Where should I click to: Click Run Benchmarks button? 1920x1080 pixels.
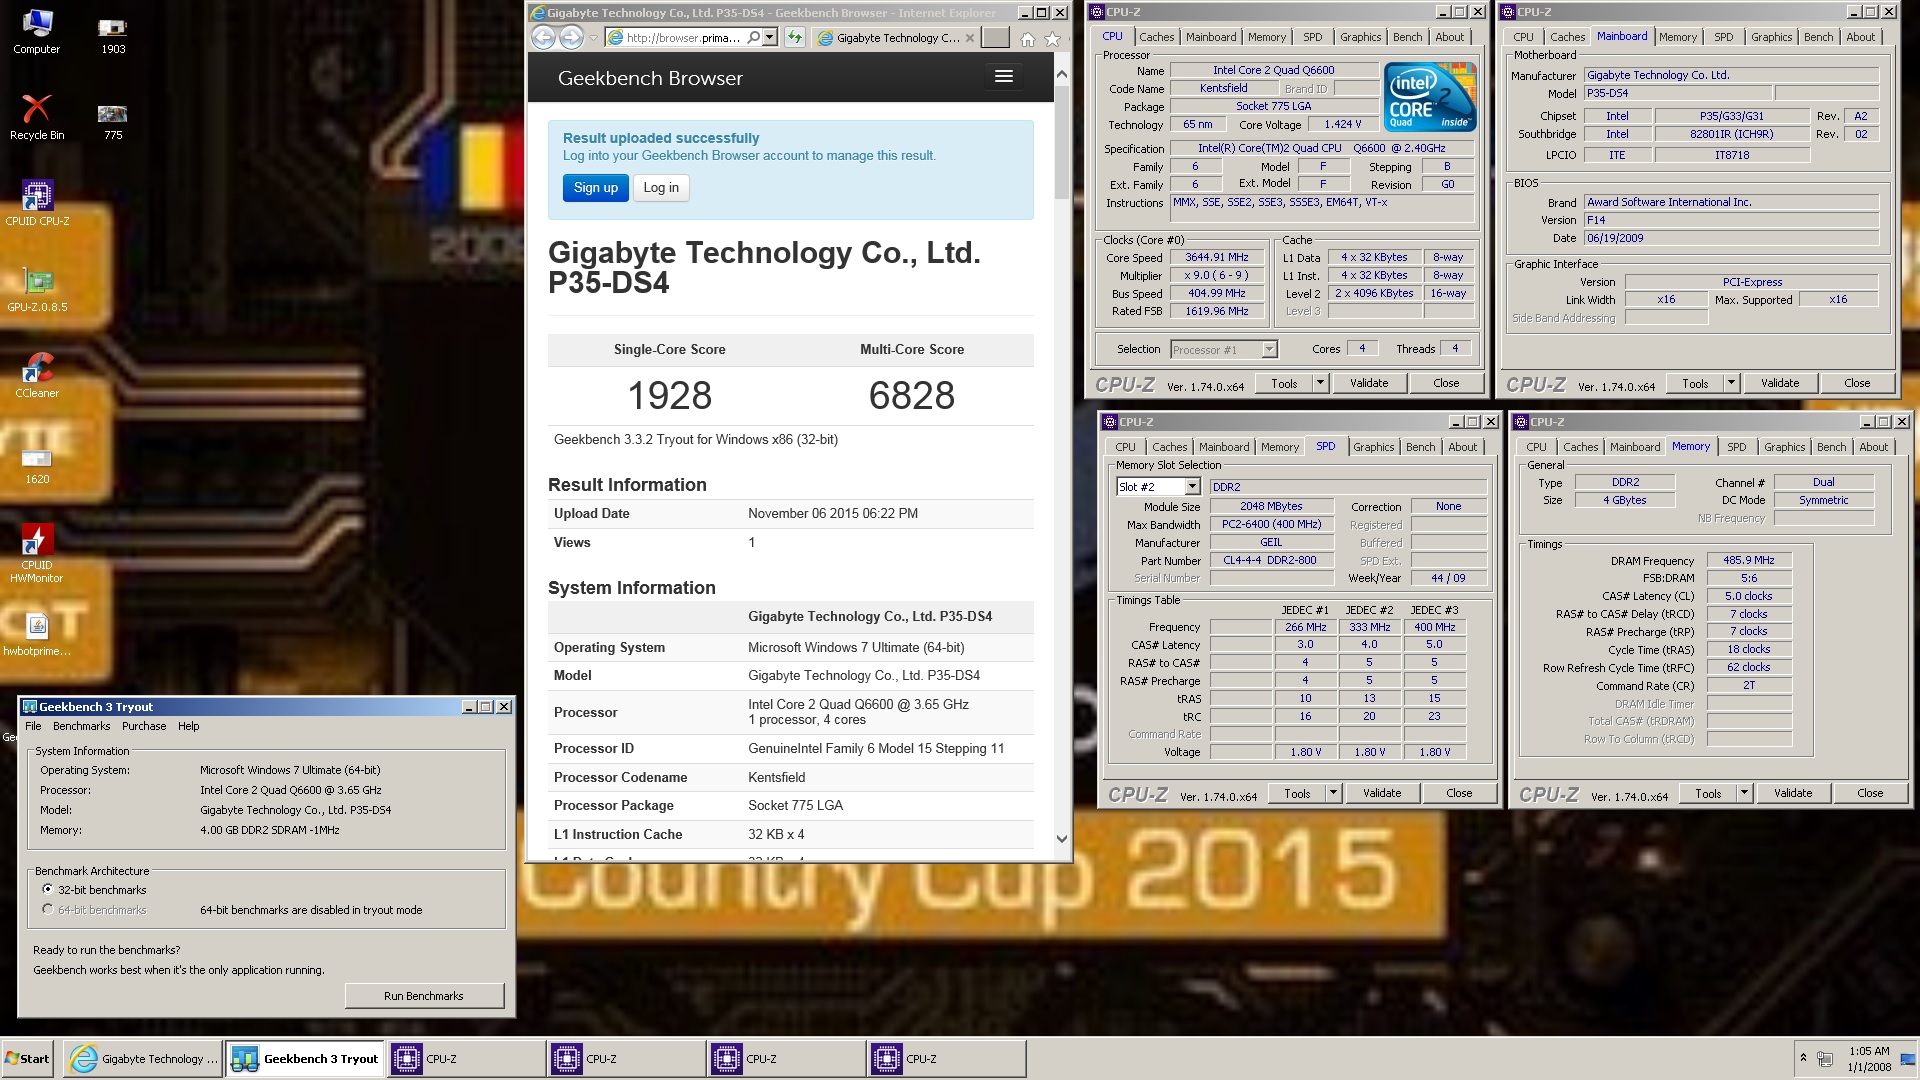424,996
